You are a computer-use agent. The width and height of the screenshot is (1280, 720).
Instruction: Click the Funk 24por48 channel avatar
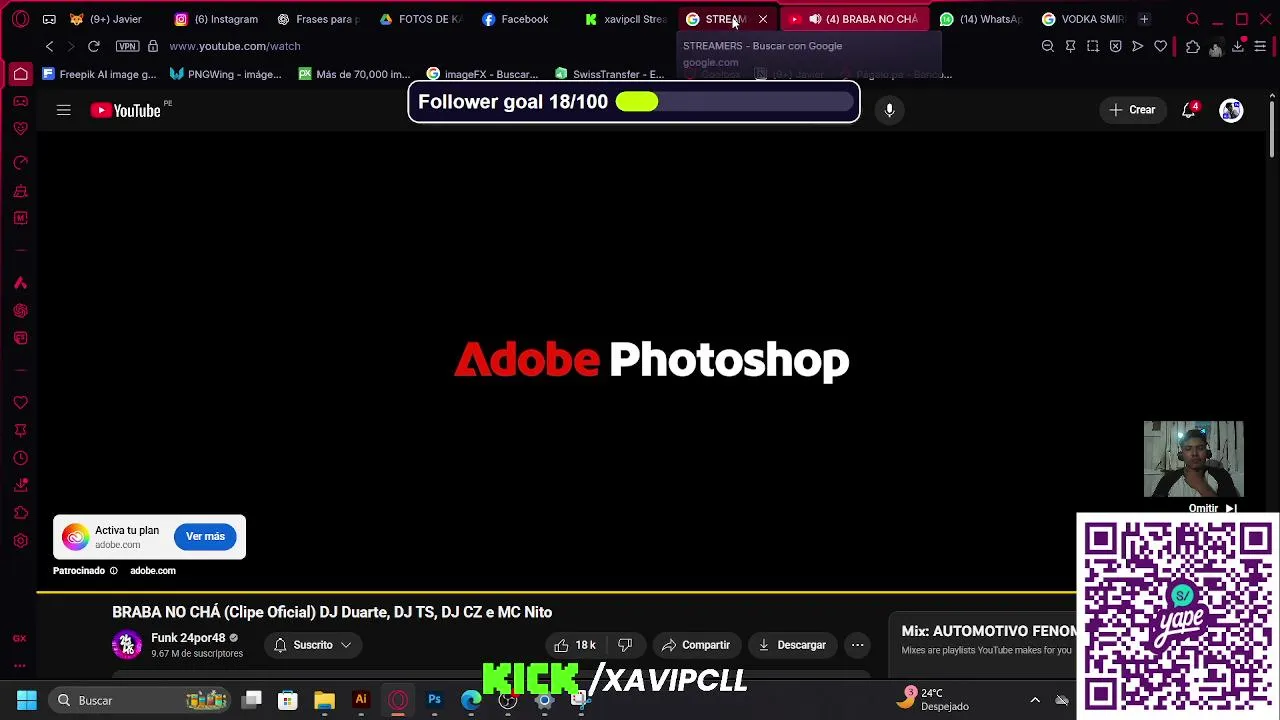coord(127,645)
